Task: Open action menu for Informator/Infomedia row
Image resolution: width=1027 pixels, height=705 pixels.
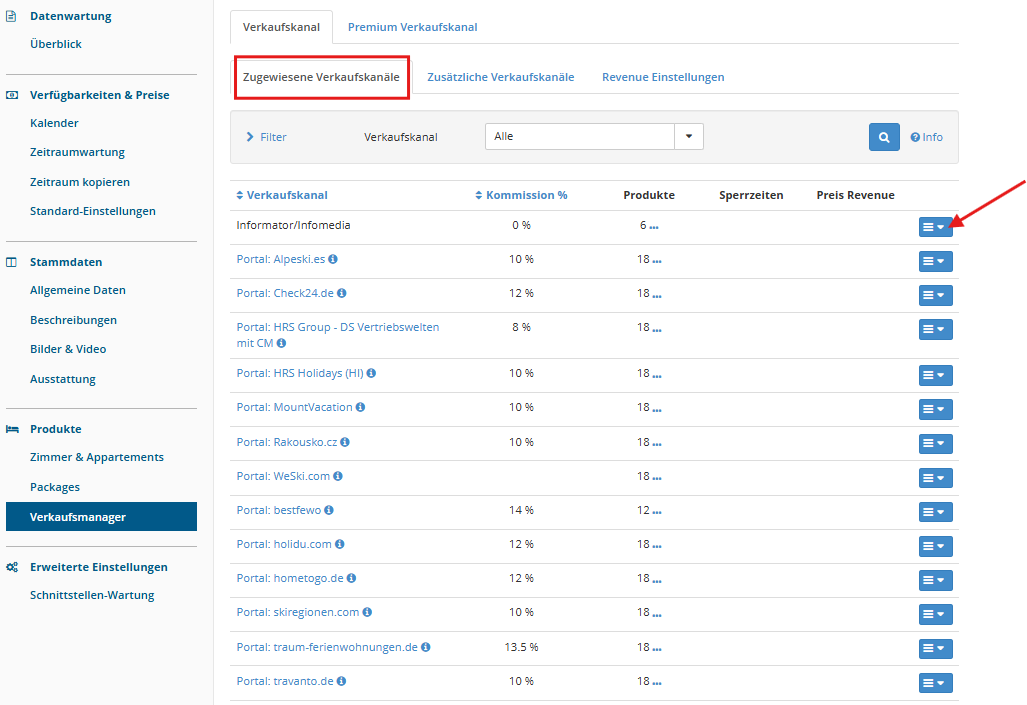Action: click(935, 227)
